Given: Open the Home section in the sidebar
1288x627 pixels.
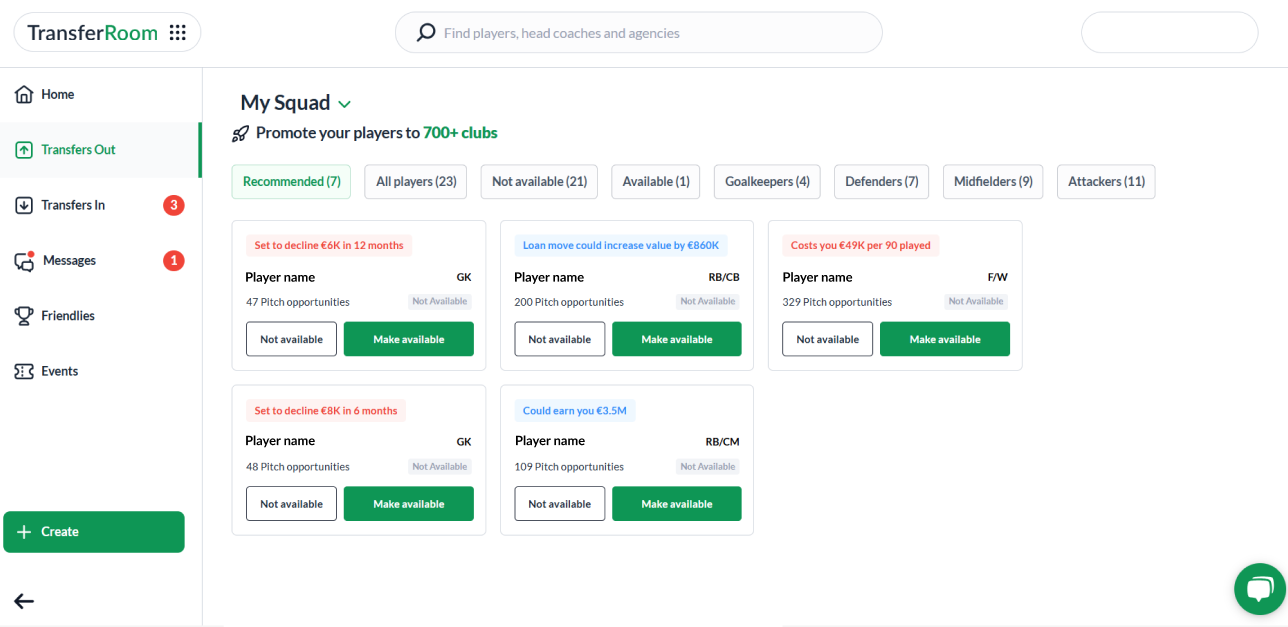Looking at the screenshot, I should pyautogui.click(x=57, y=94).
